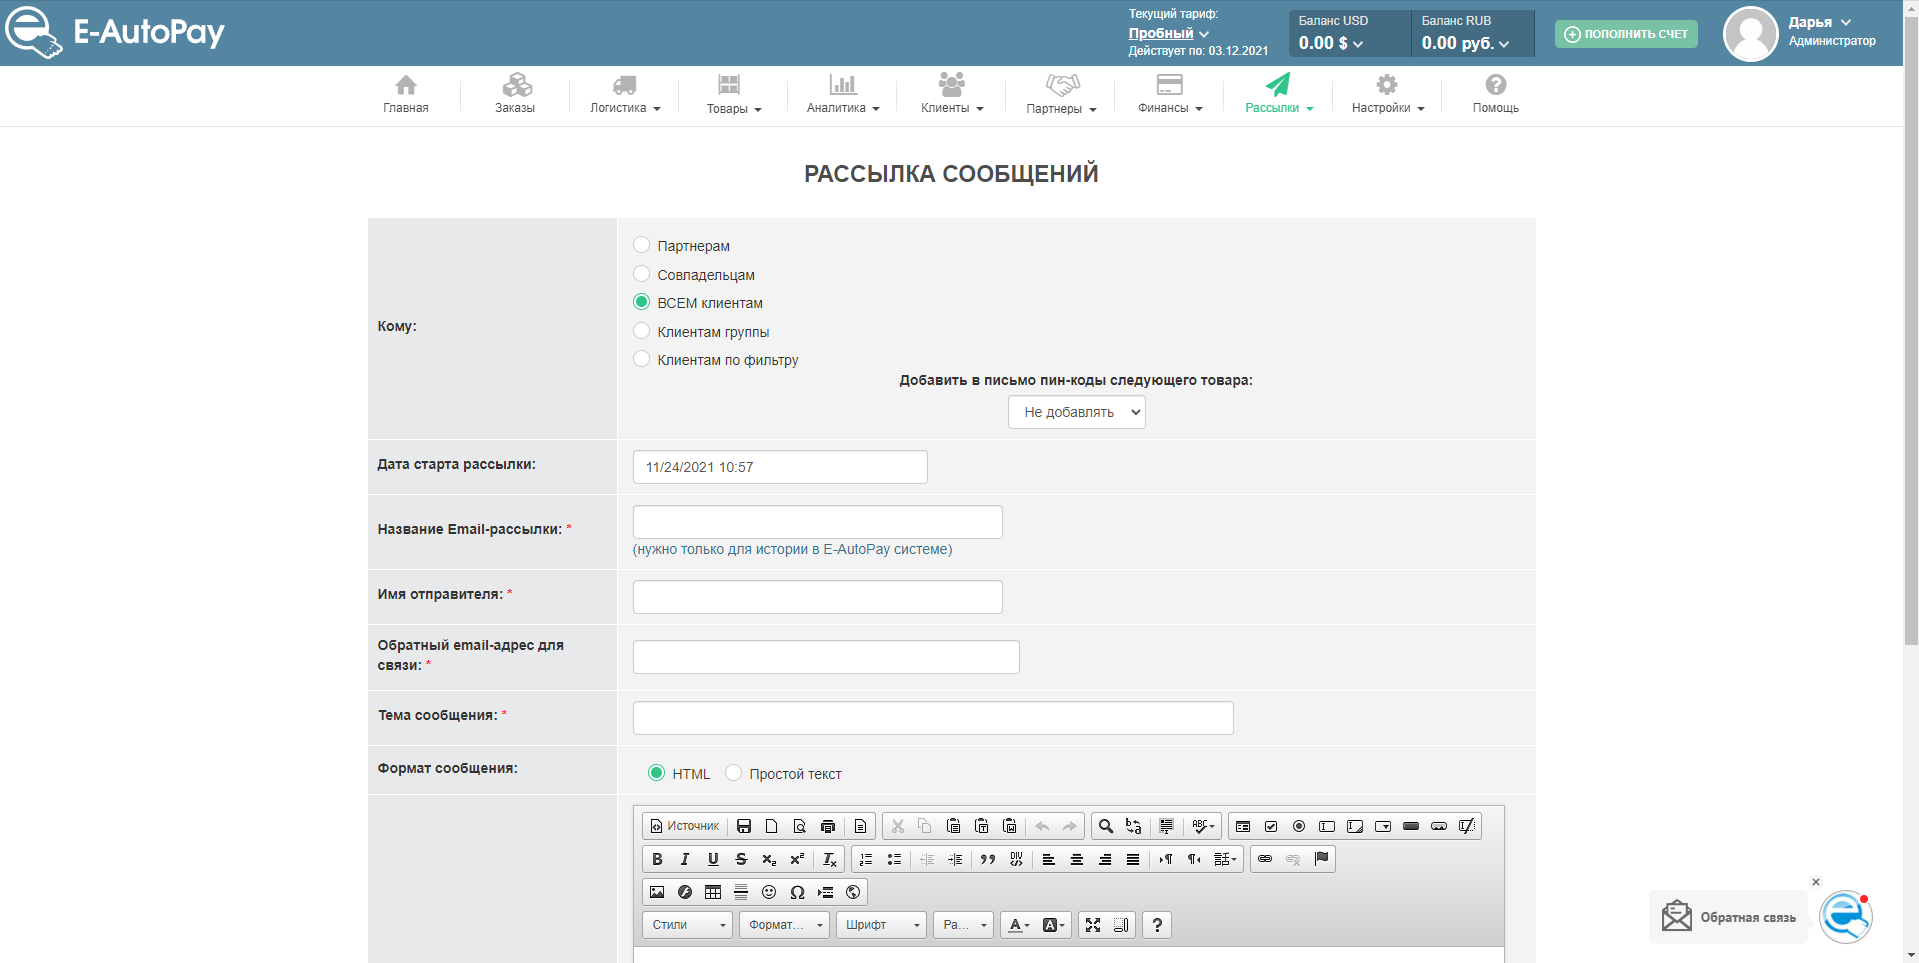Open the Логистика menu

click(625, 95)
